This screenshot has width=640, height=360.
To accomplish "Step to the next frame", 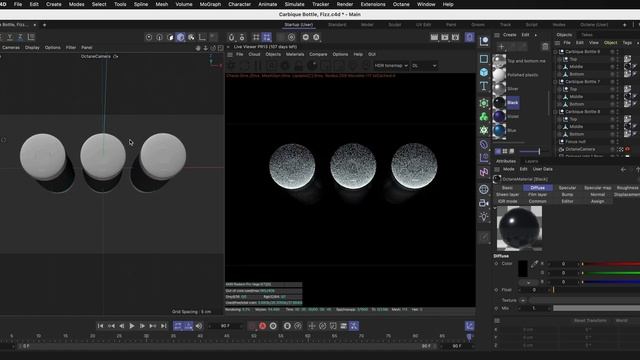I will (x=142, y=326).
